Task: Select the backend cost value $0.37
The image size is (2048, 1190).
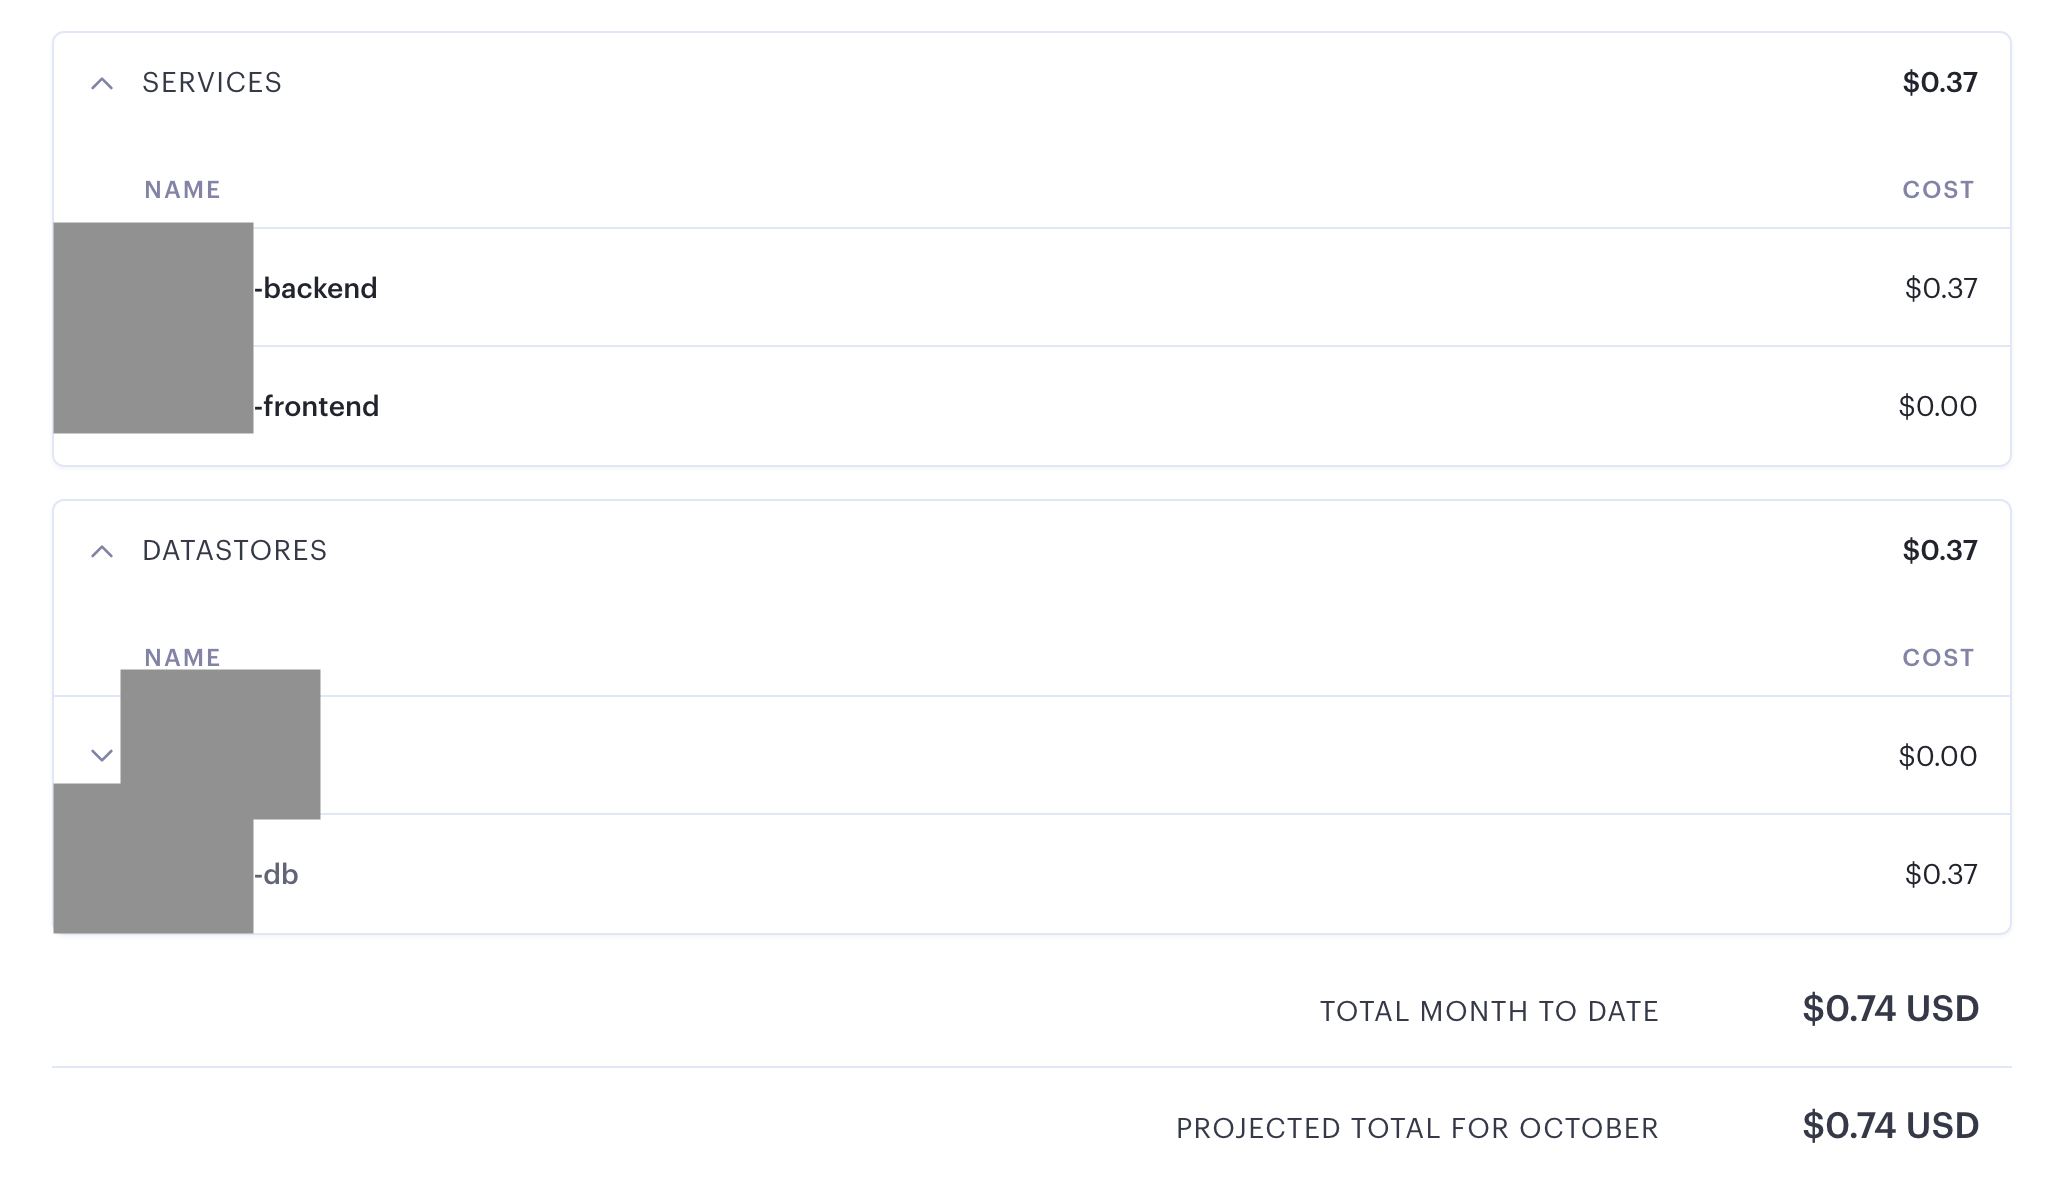Action: (1941, 288)
